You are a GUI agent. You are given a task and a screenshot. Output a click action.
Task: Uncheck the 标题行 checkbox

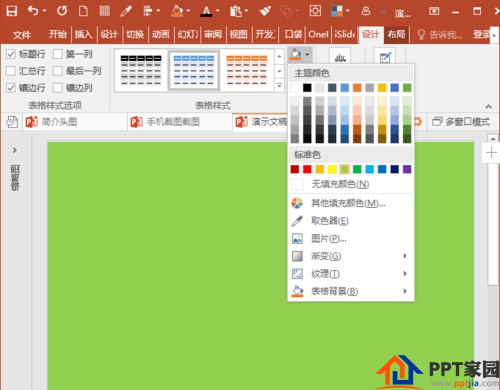11,54
